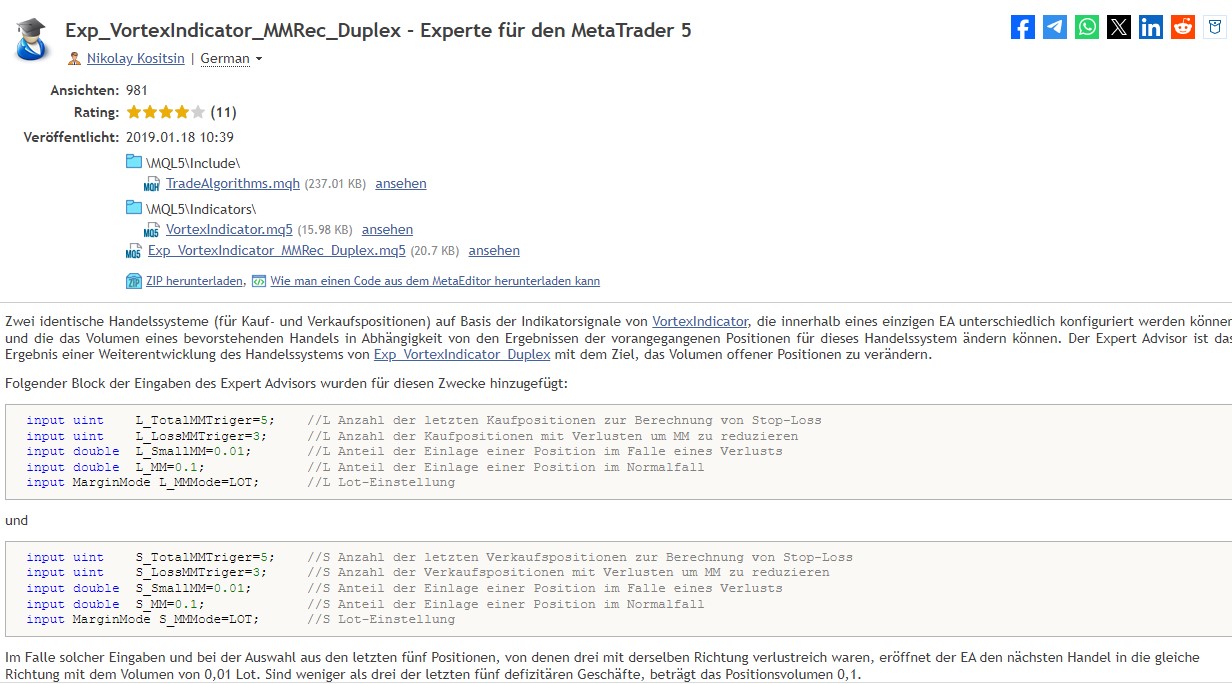Click the L_LossMMTriger=3 code line

pos(412,436)
